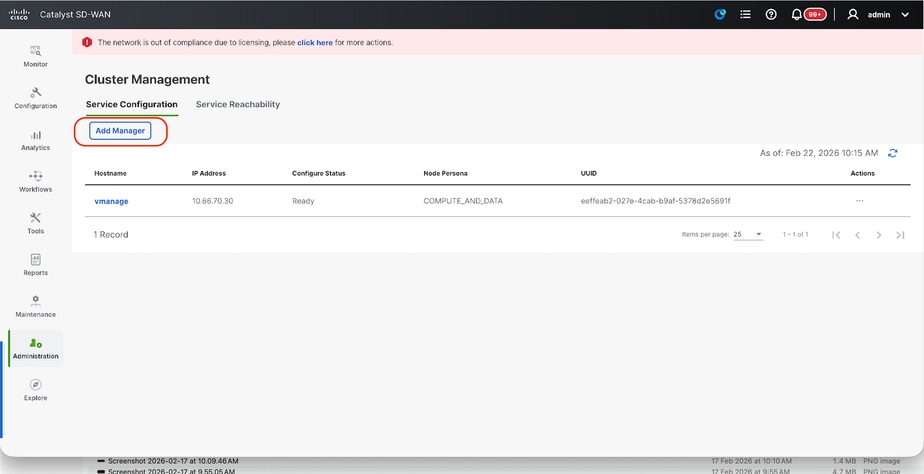Screen dimensions: 924x474
Task: Go to previous page of records
Action: pyautogui.click(x=857, y=235)
